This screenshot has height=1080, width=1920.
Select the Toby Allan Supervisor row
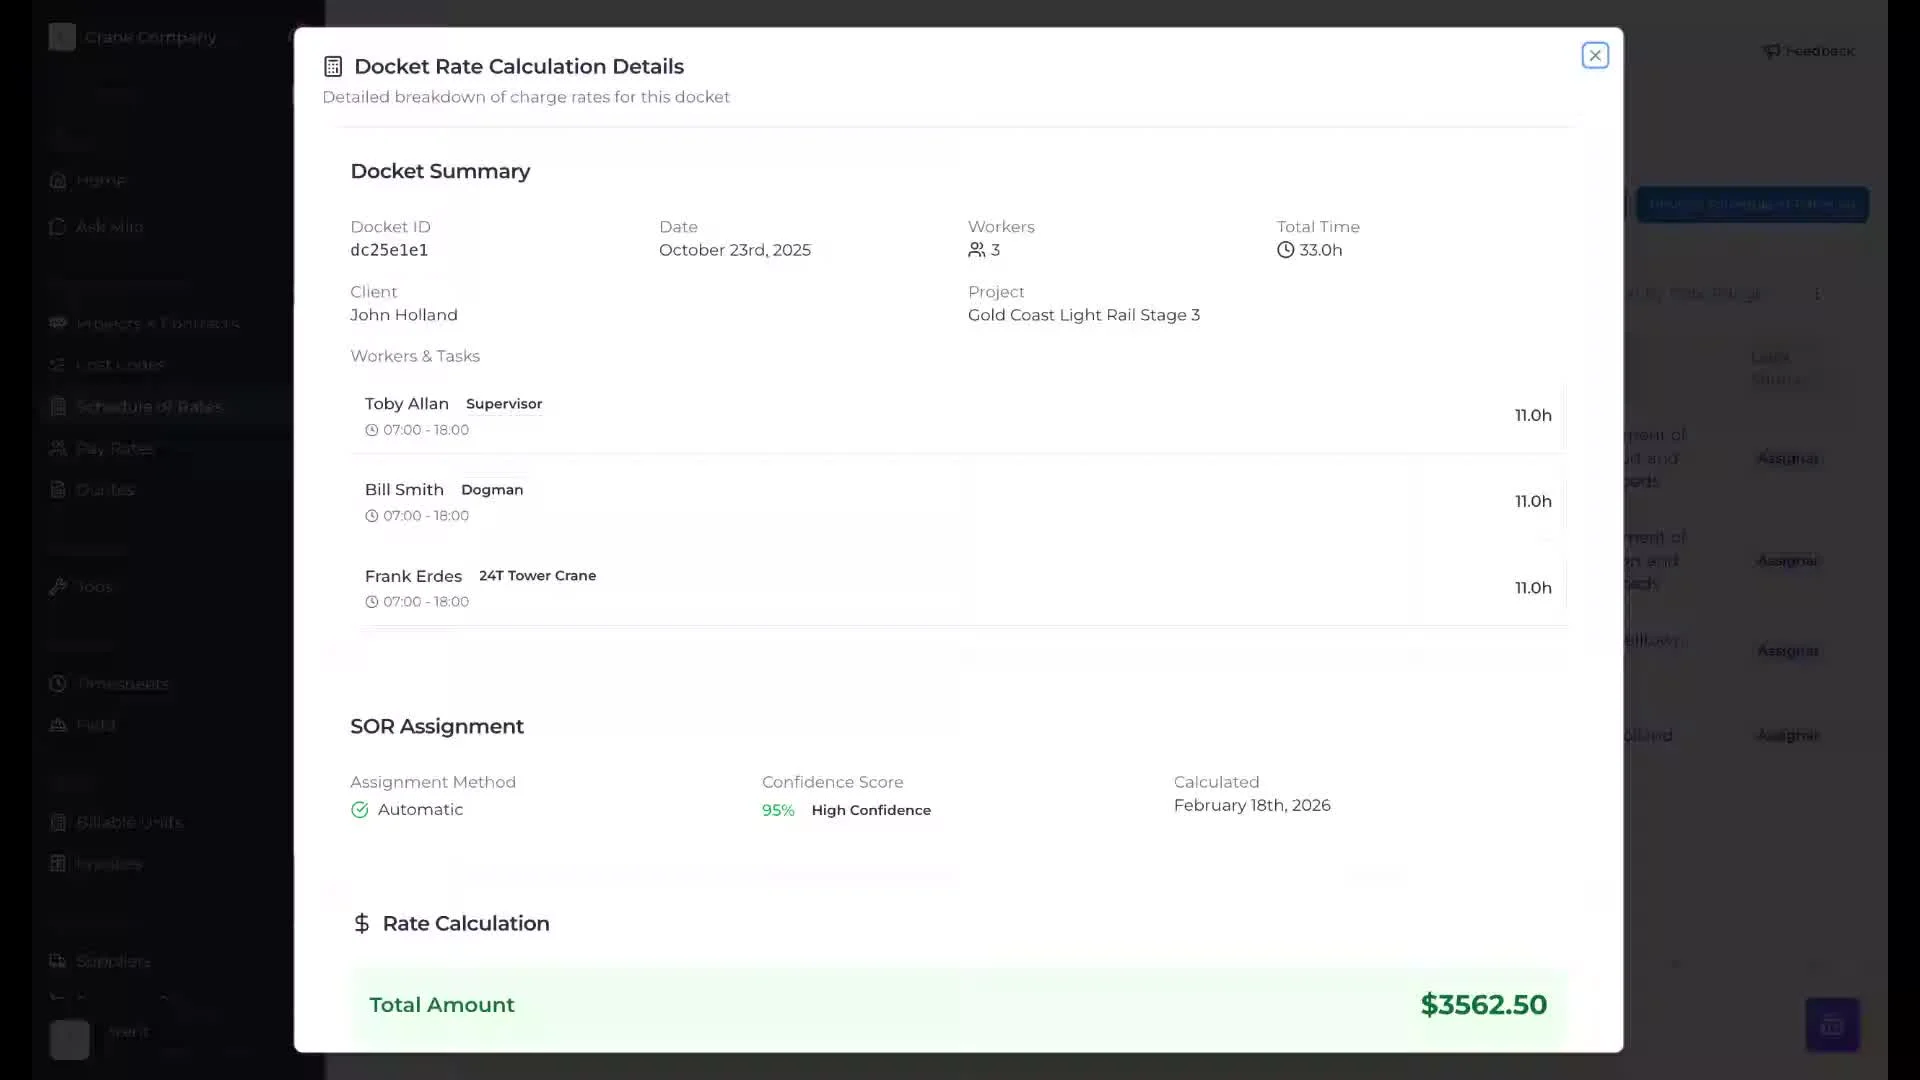click(957, 416)
